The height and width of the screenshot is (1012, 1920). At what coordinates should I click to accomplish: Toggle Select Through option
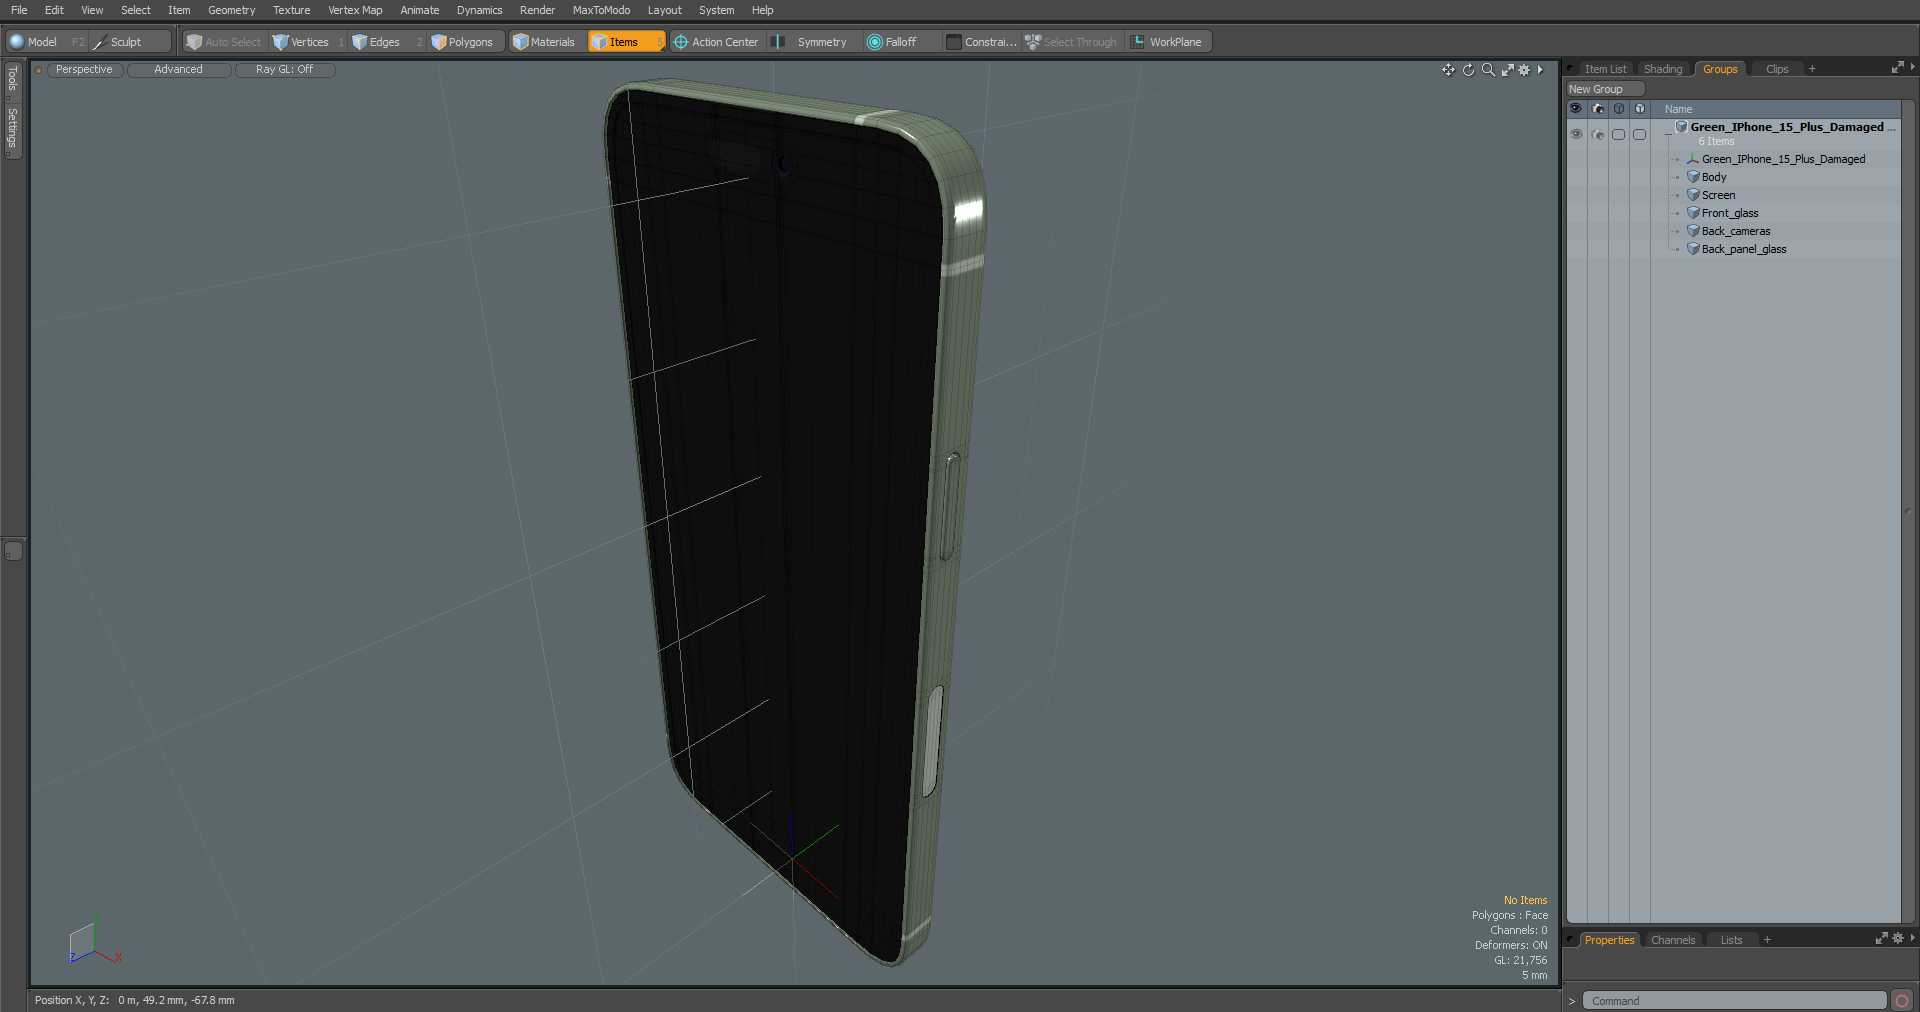click(1071, 42)
